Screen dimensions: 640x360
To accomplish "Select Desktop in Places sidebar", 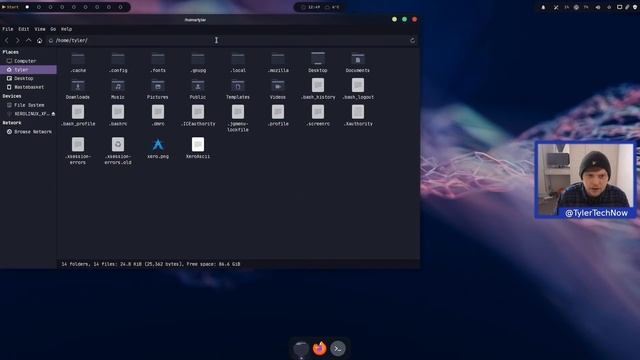I will click(28, 78).
